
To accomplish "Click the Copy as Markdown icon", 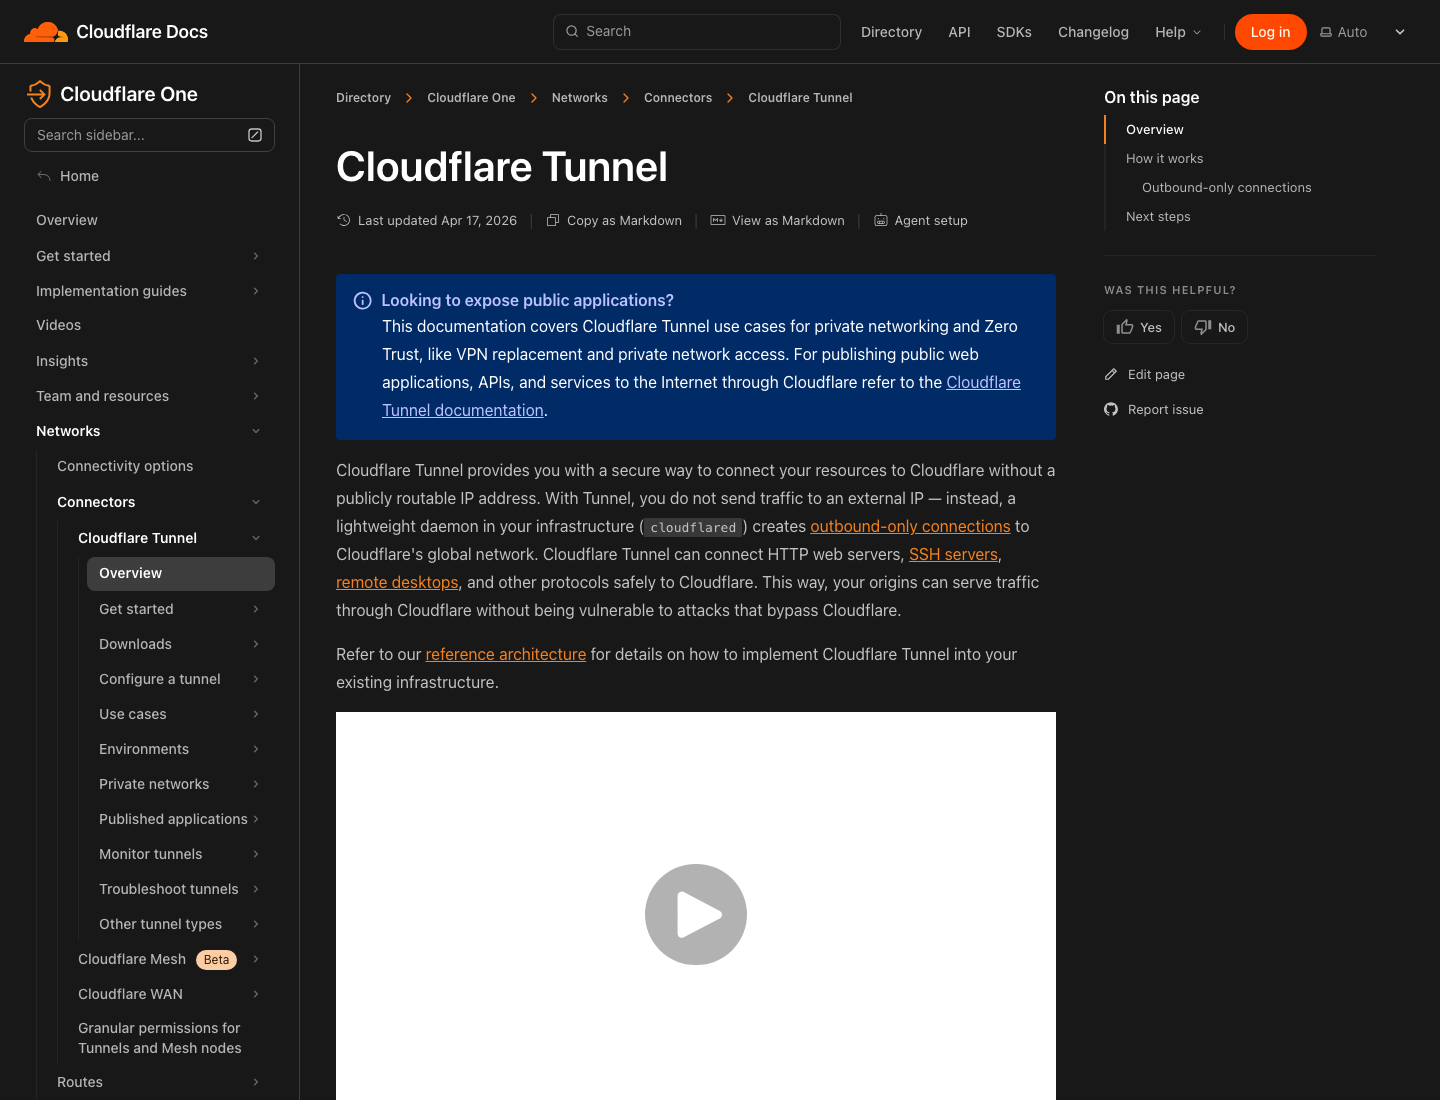I will [553, 220].
